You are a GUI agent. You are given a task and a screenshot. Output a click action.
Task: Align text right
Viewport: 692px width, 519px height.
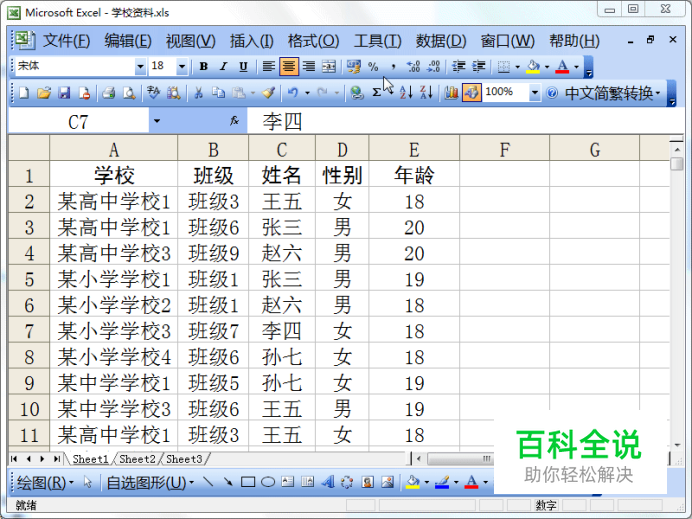[308, 67]
